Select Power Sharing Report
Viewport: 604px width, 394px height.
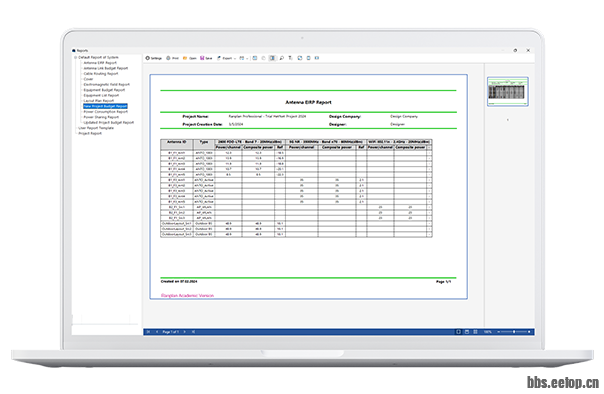click(x=101, y=117)
